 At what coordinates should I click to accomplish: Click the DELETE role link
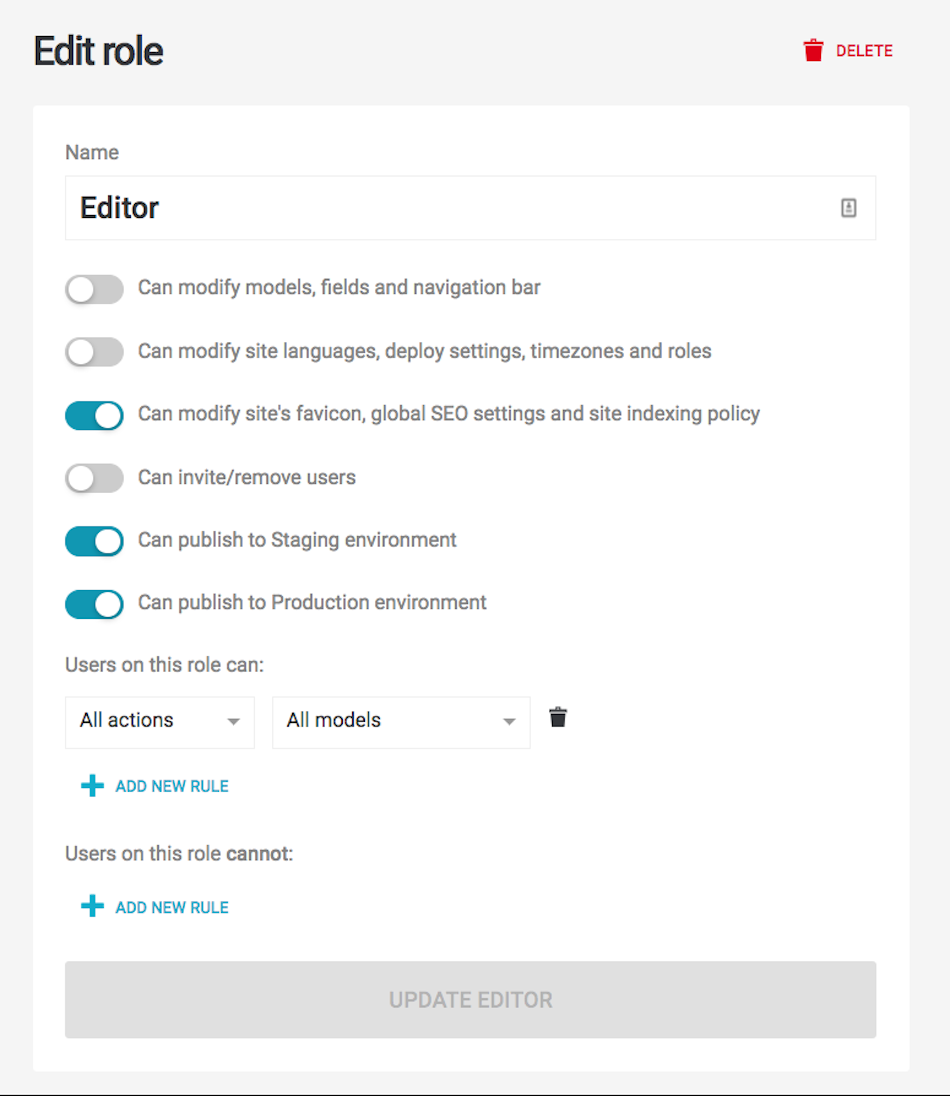pyautogui.click(x=864, y=51)
